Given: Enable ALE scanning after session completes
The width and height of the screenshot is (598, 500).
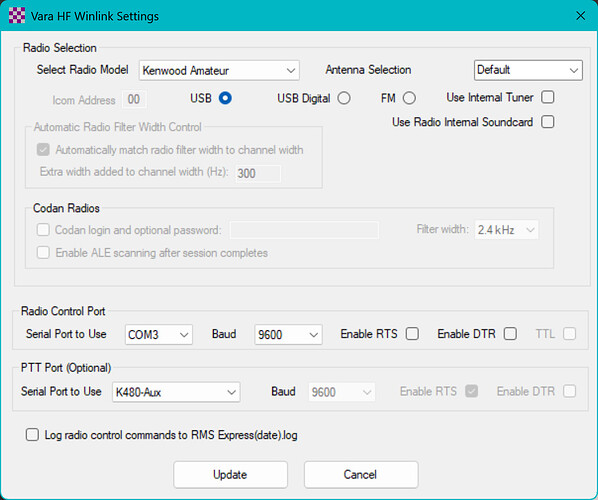Looking at the screenshot, I should pos(43,252).
